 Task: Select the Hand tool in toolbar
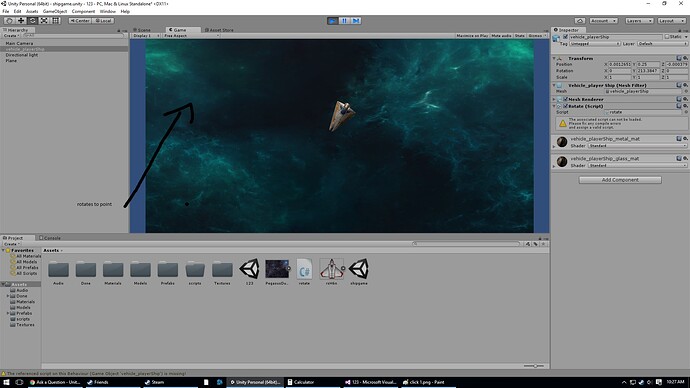point(9,21)
